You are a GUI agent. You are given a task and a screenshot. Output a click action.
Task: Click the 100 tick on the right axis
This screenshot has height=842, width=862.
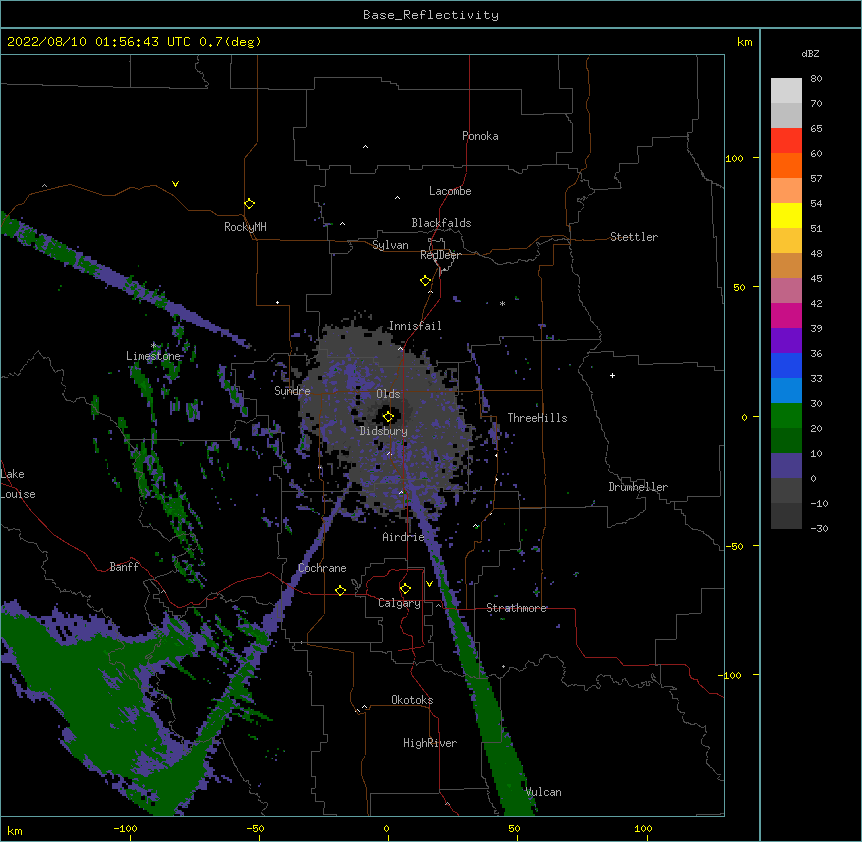coord(734,158)
